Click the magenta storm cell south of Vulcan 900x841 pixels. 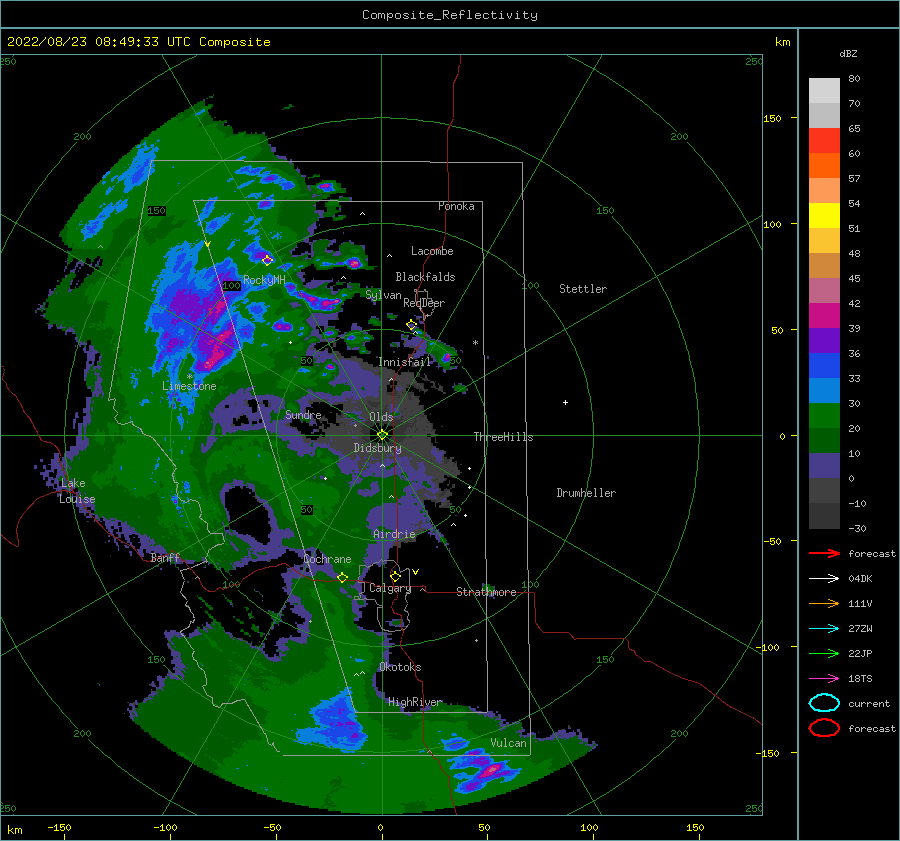click(x=490, y=771)
